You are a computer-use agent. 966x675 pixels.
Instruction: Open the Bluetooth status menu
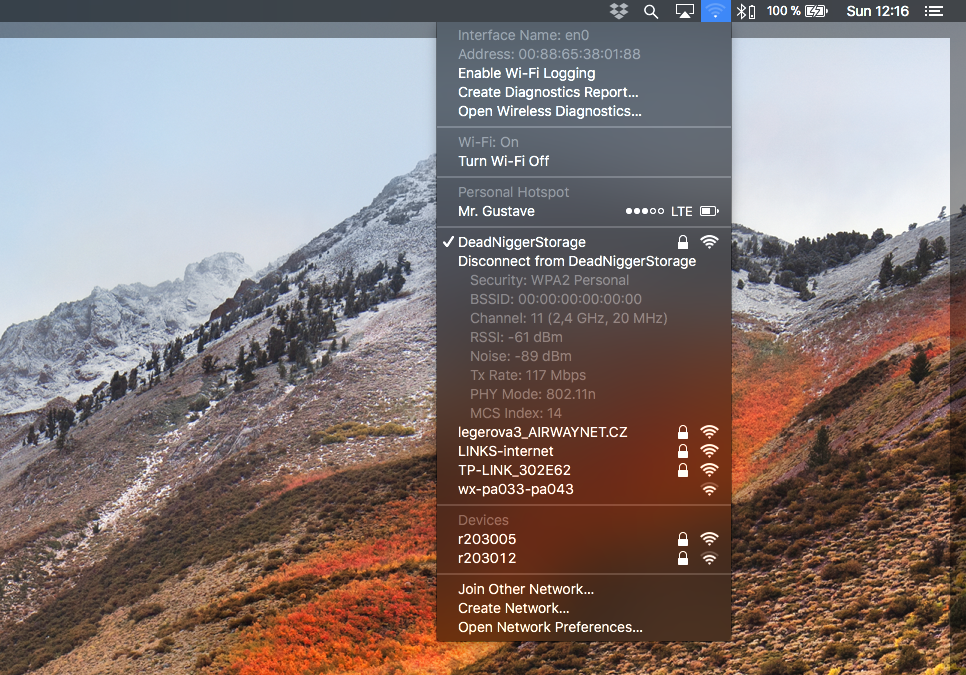coord(739,11)
